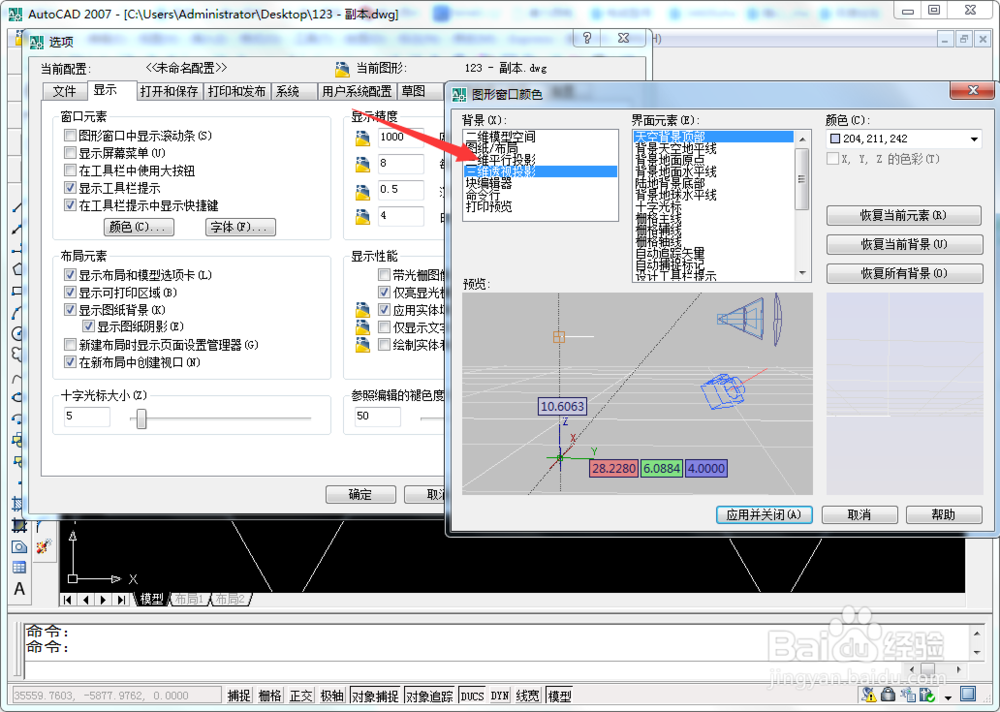Select the Multiline Text A tool
This screenshot has height=712, width=1000.
point(19,588)
